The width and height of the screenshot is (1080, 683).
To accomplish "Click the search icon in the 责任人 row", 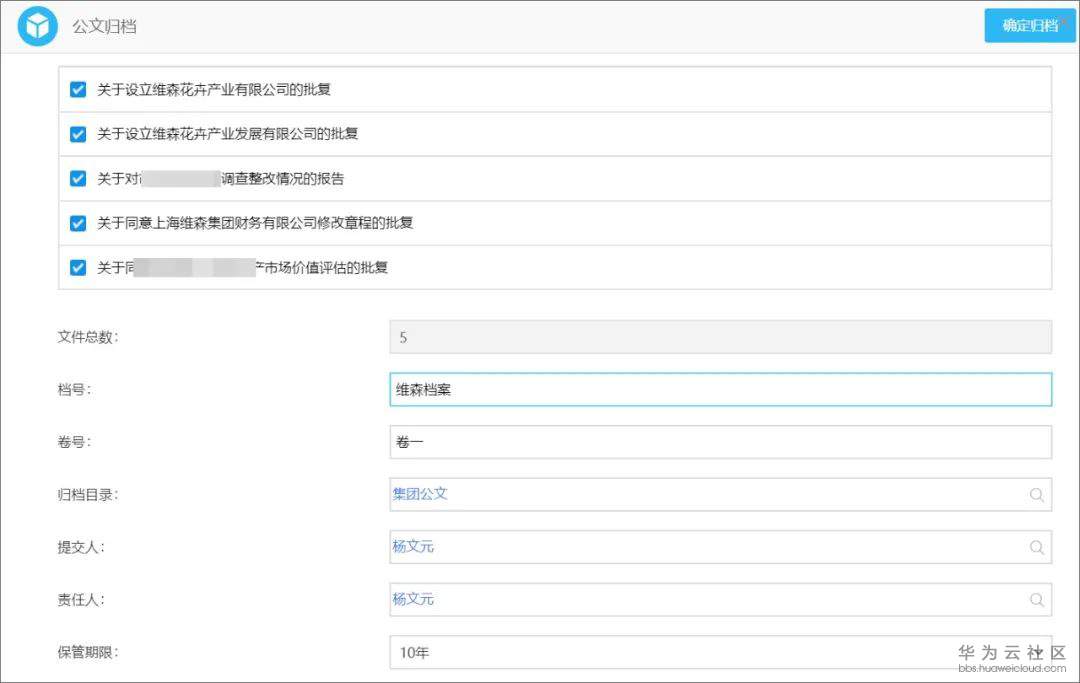I will (1037, 599).
